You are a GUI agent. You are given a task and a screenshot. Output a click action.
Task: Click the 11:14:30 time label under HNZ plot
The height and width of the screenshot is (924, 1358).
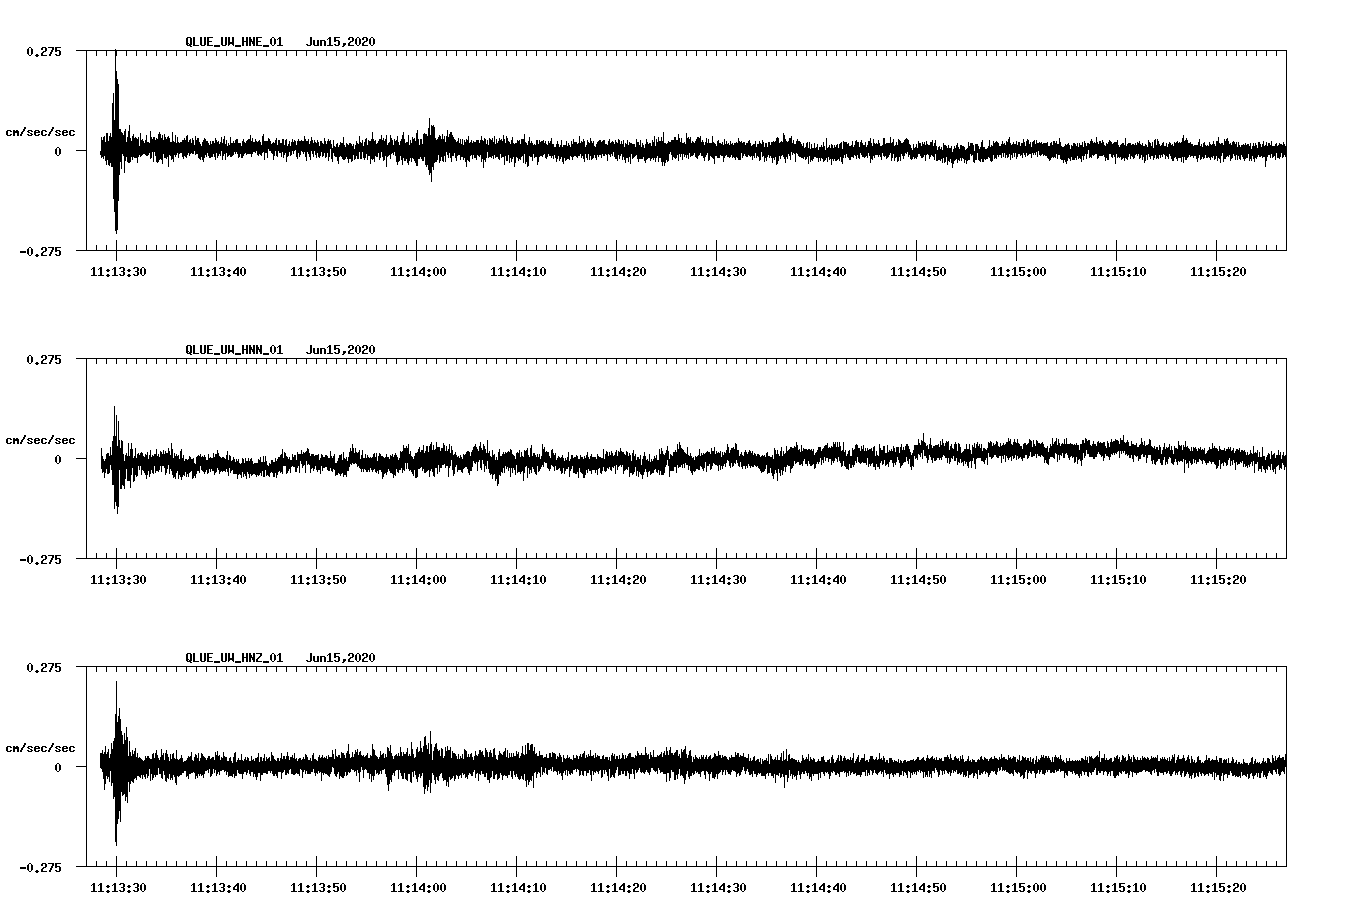point(718,888)
